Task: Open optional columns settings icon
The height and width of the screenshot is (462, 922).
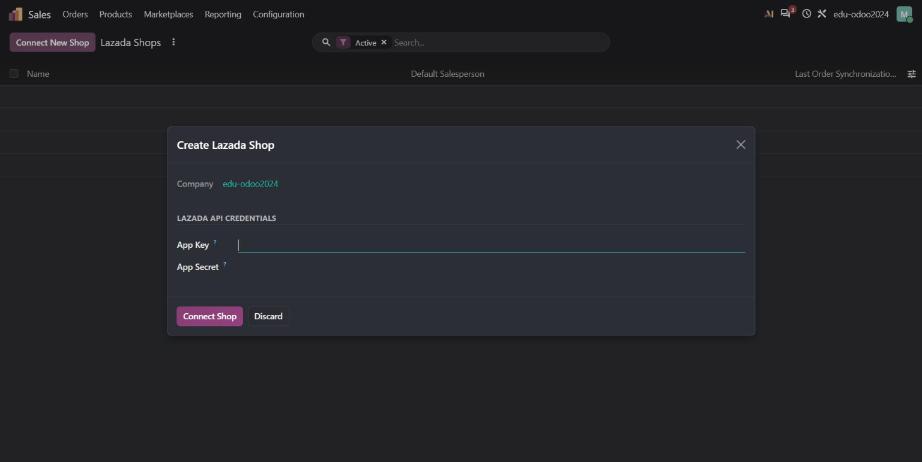Action: (x=911, y=74)
